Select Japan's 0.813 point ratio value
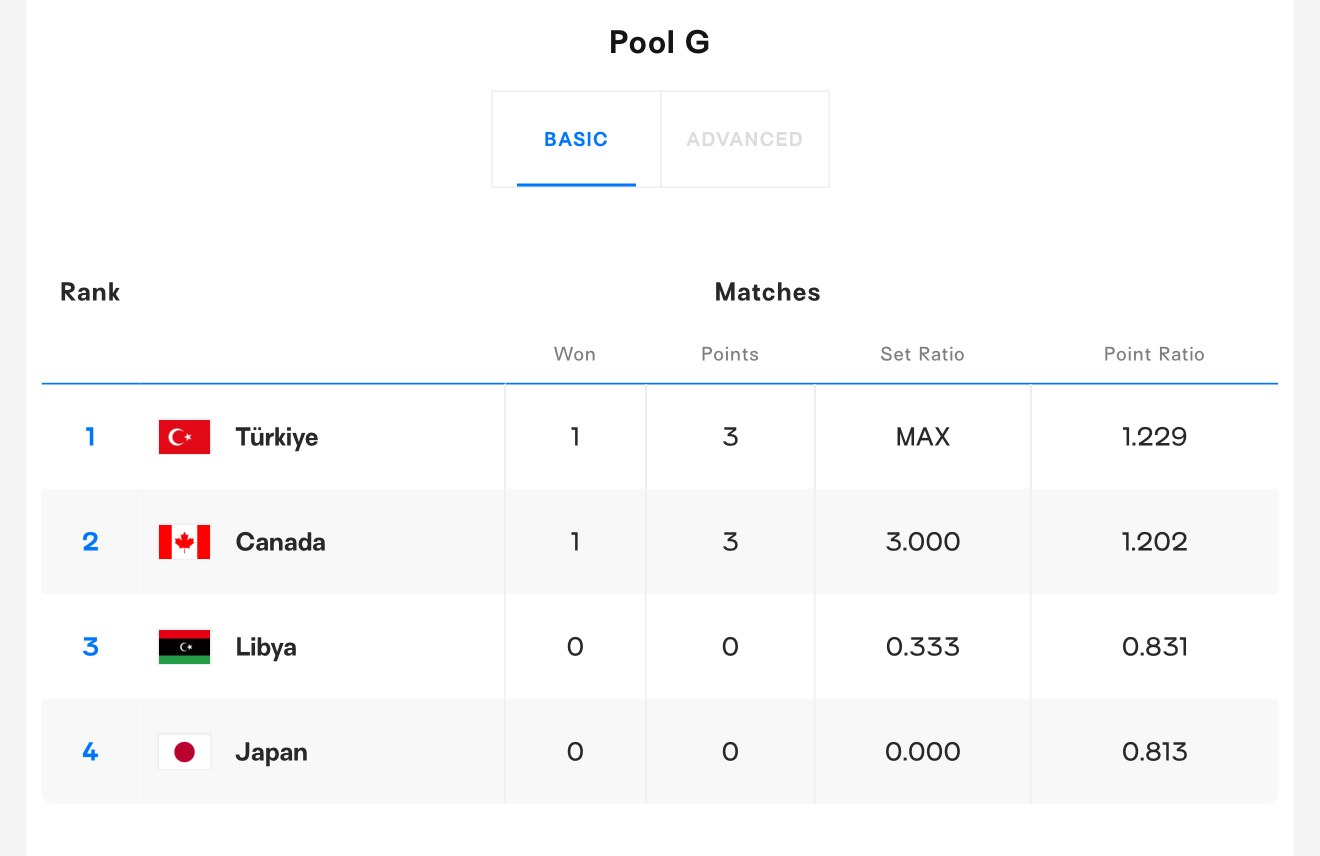 [x=1155, y=752]
